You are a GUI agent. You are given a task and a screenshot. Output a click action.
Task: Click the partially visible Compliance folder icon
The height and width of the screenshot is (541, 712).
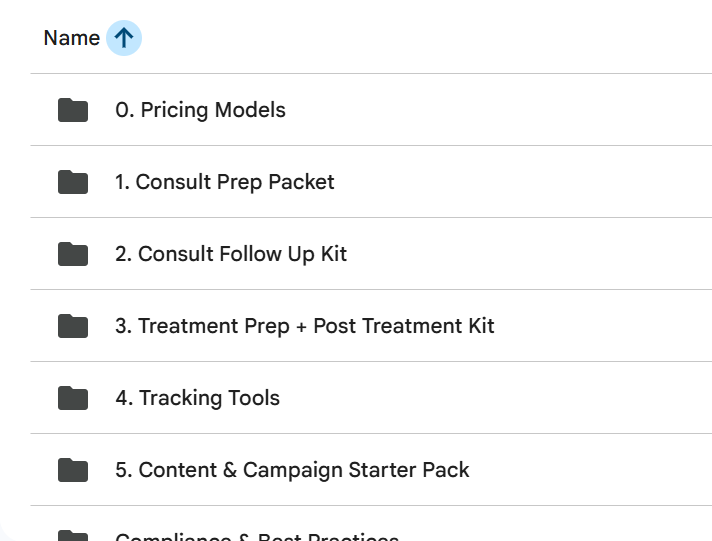[x=73, y=537]
